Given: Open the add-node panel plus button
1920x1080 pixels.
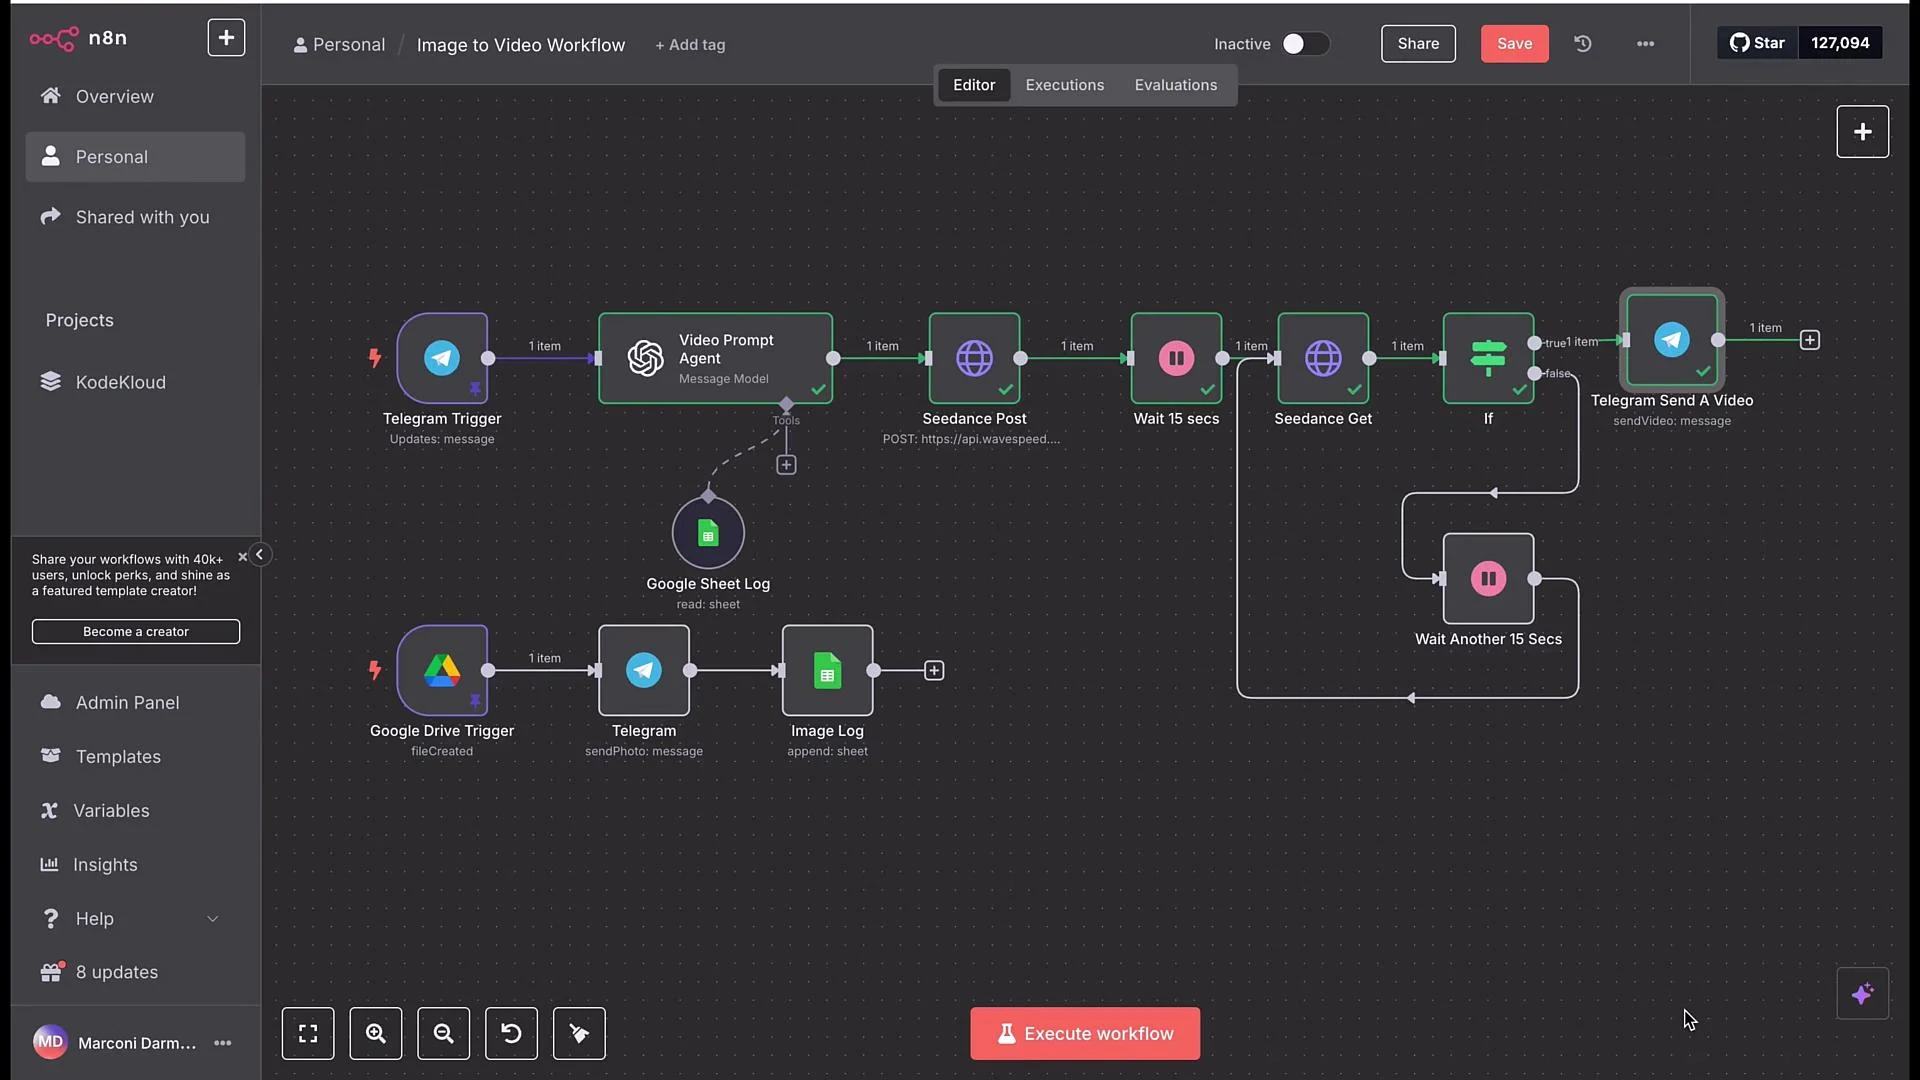Looking at the screenshot, I should (1862, 132).
